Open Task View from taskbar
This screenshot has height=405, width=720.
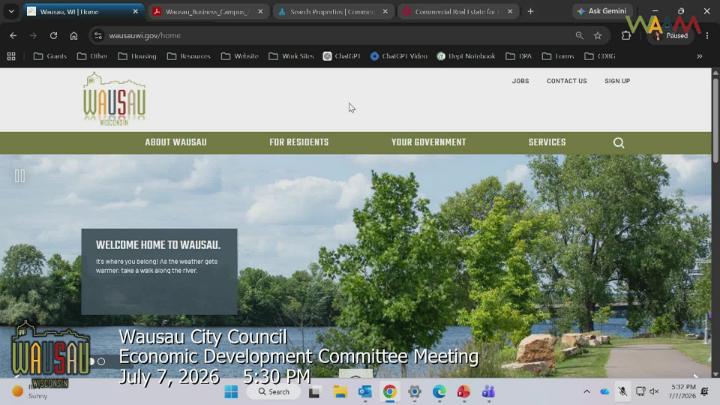click(314, 392)
